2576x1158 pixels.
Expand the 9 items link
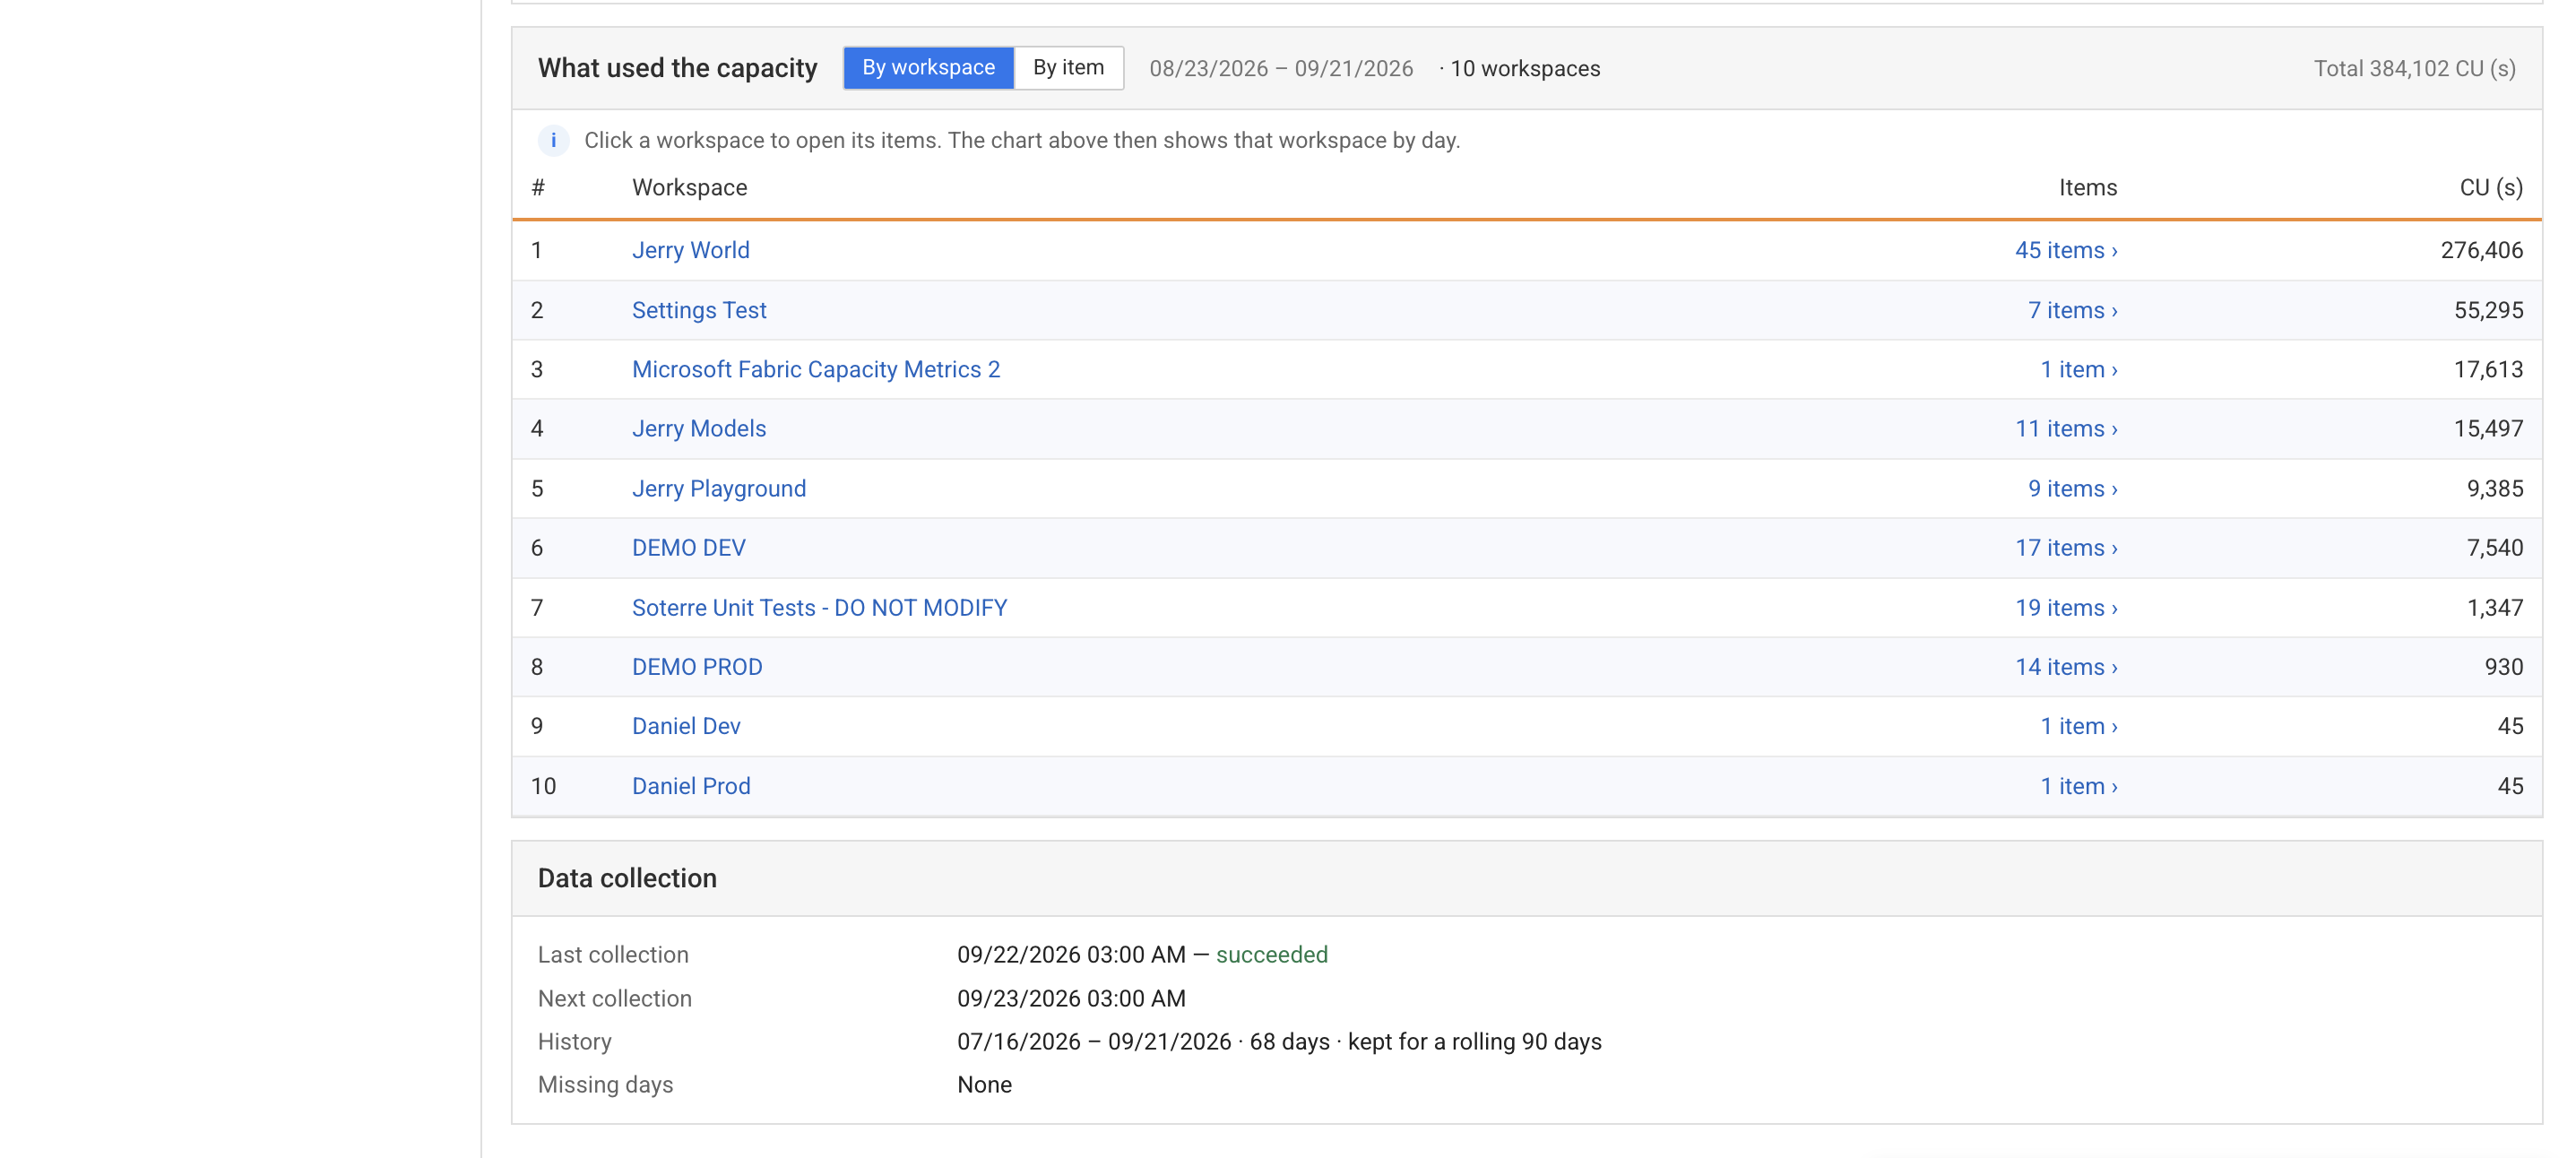[x=2072, y=488]
